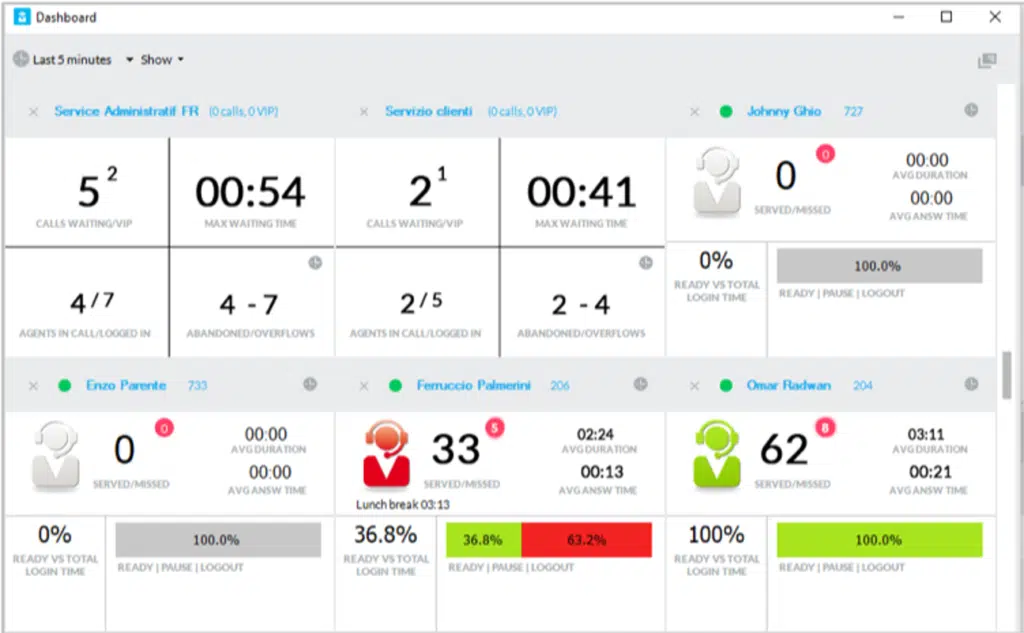Viewport: 1024px width, 633px height.
Task: Click the green agent avatar for Omar Radwan
Action: pyautogui.click(x=718, y=454)
